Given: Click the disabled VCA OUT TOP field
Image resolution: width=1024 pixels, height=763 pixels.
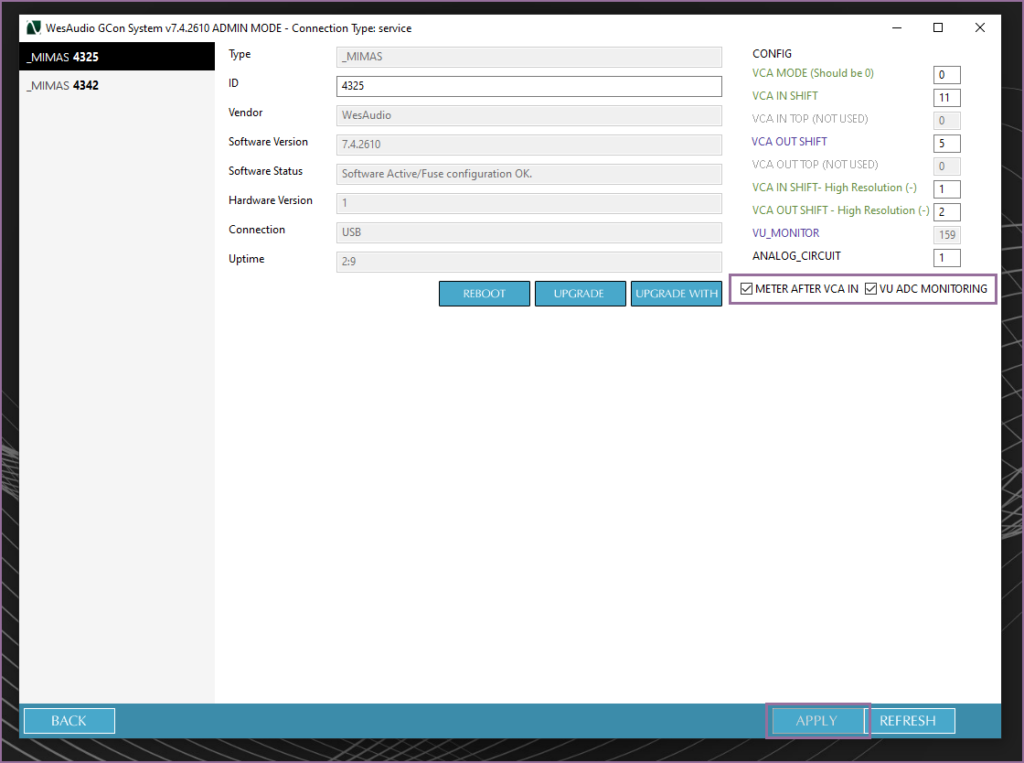Looking at the screenshot, I should tap(947, 167).
